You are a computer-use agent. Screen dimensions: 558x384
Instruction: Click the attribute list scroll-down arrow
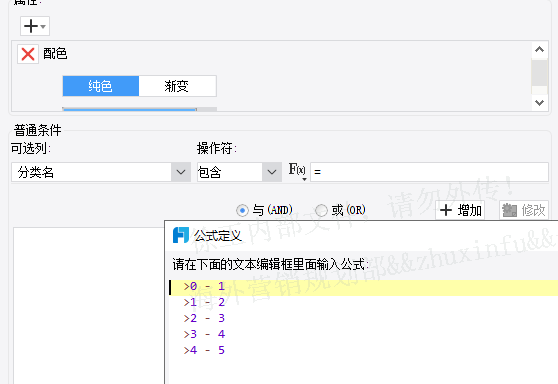coord(539,103)
